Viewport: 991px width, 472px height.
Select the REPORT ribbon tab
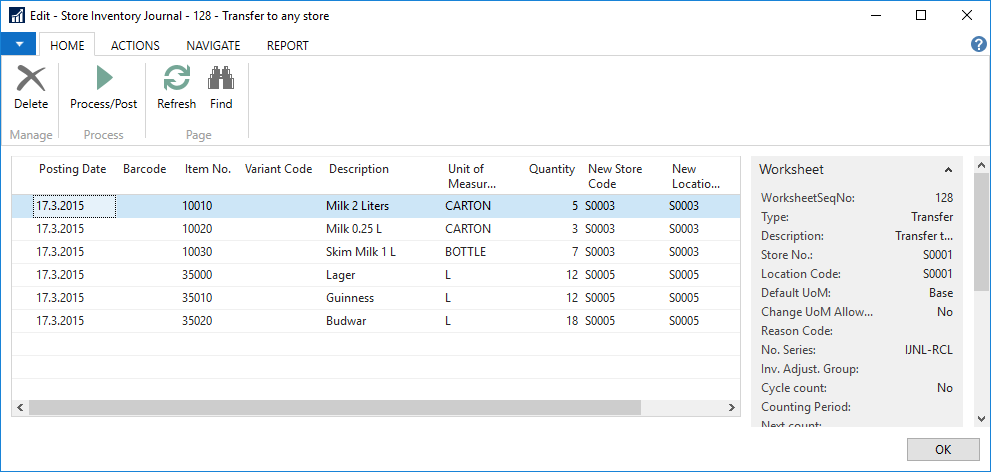click(287, 45)
